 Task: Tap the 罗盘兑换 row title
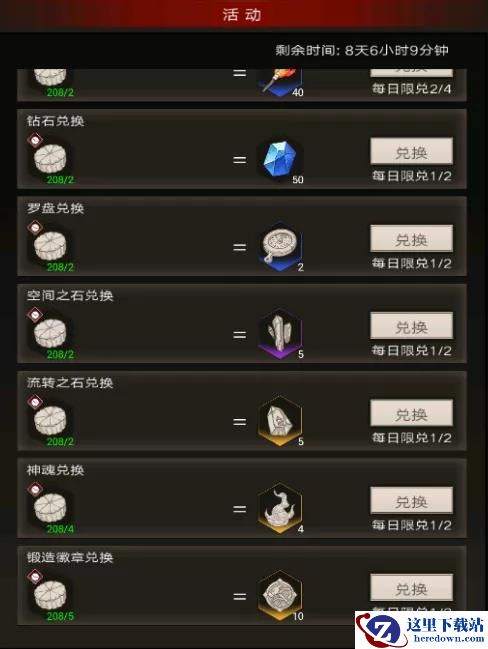point(55,208)
